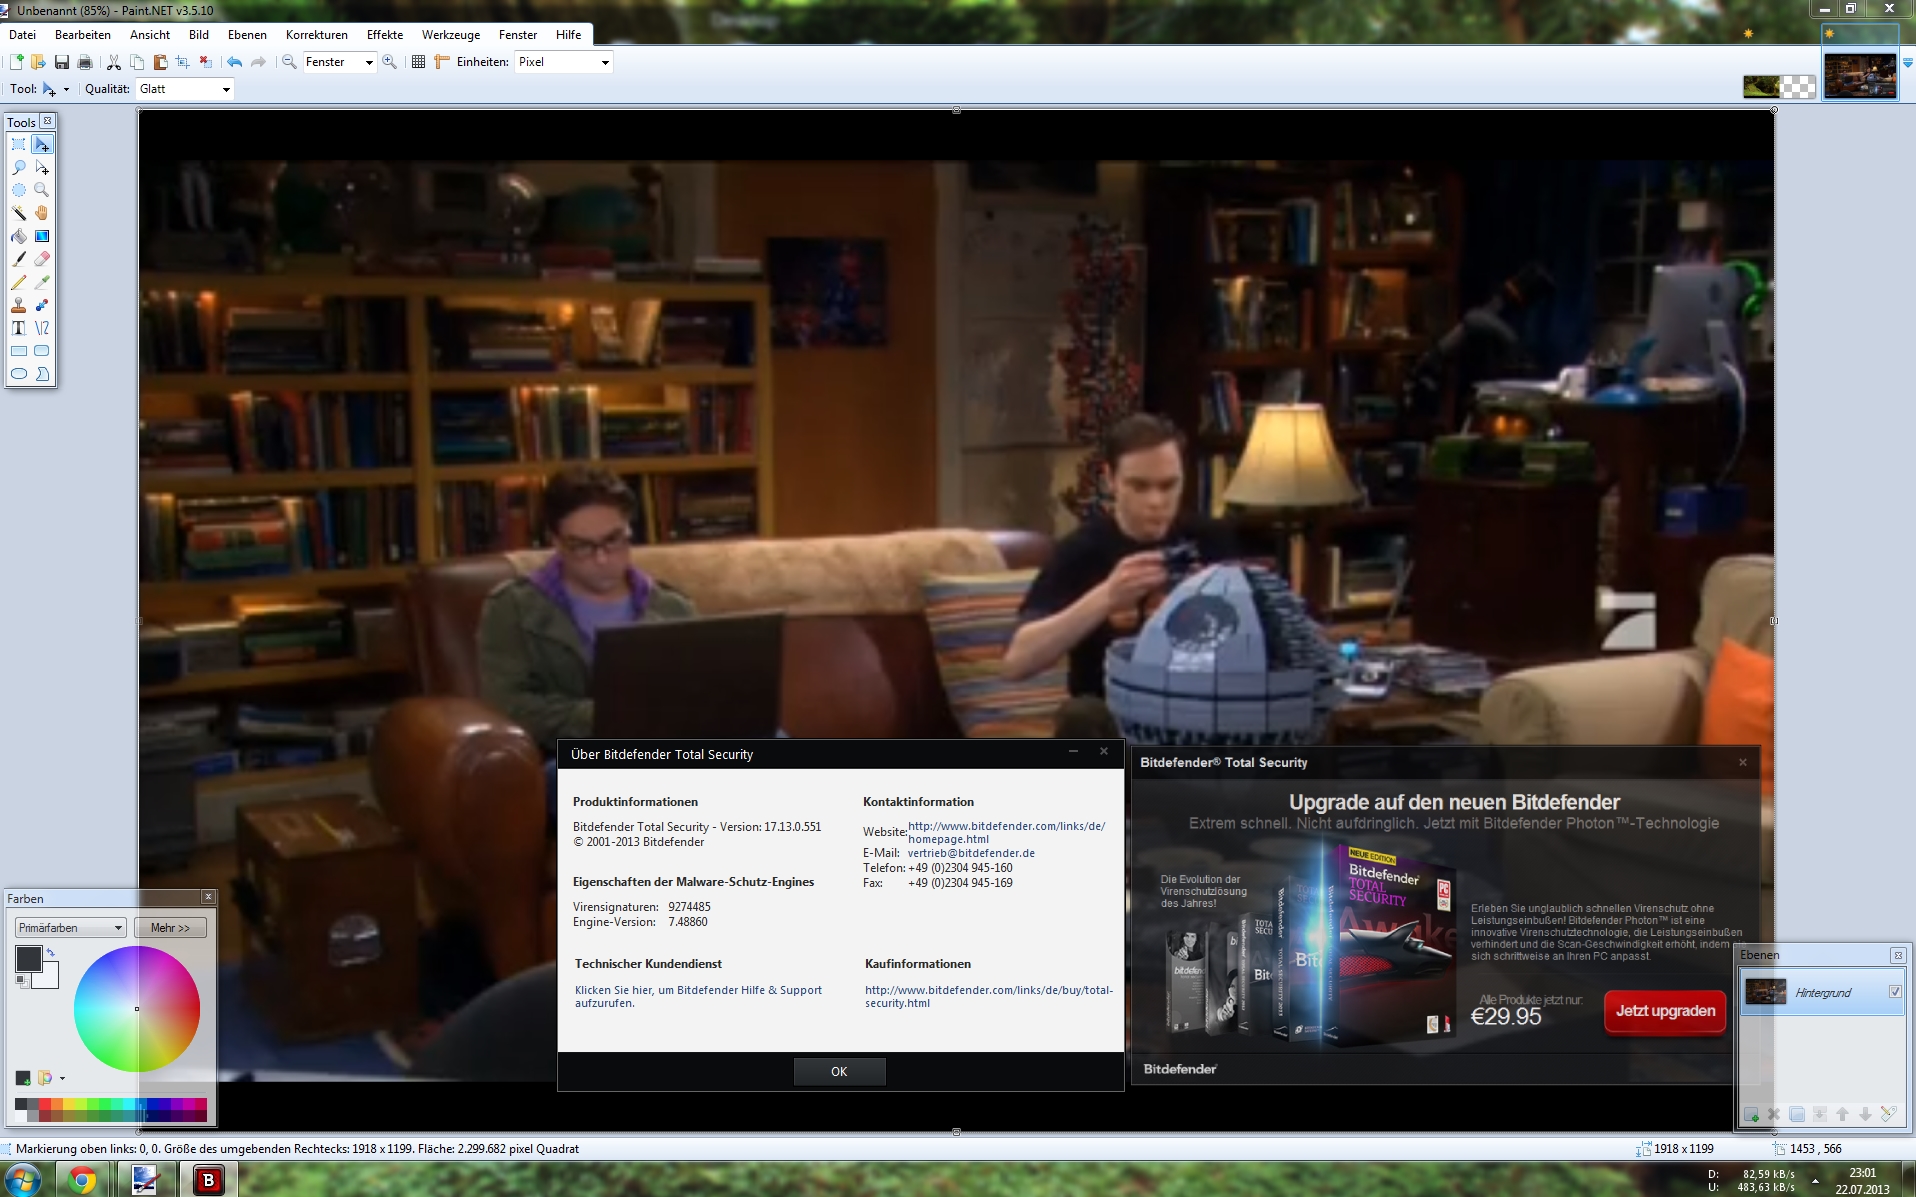Click the Zoom In magnifier icon
Image resolution: width=1916 pixels, height=1197 pixels.
pyautogui.click(x=390, y=62)
